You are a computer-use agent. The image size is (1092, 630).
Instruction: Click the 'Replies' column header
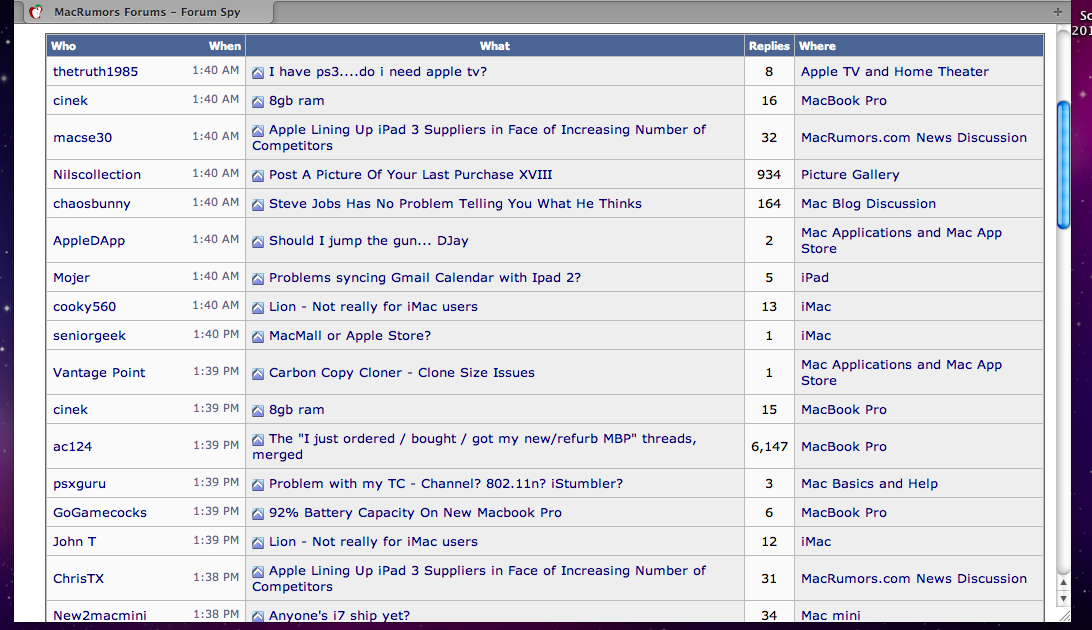(770, 46)
